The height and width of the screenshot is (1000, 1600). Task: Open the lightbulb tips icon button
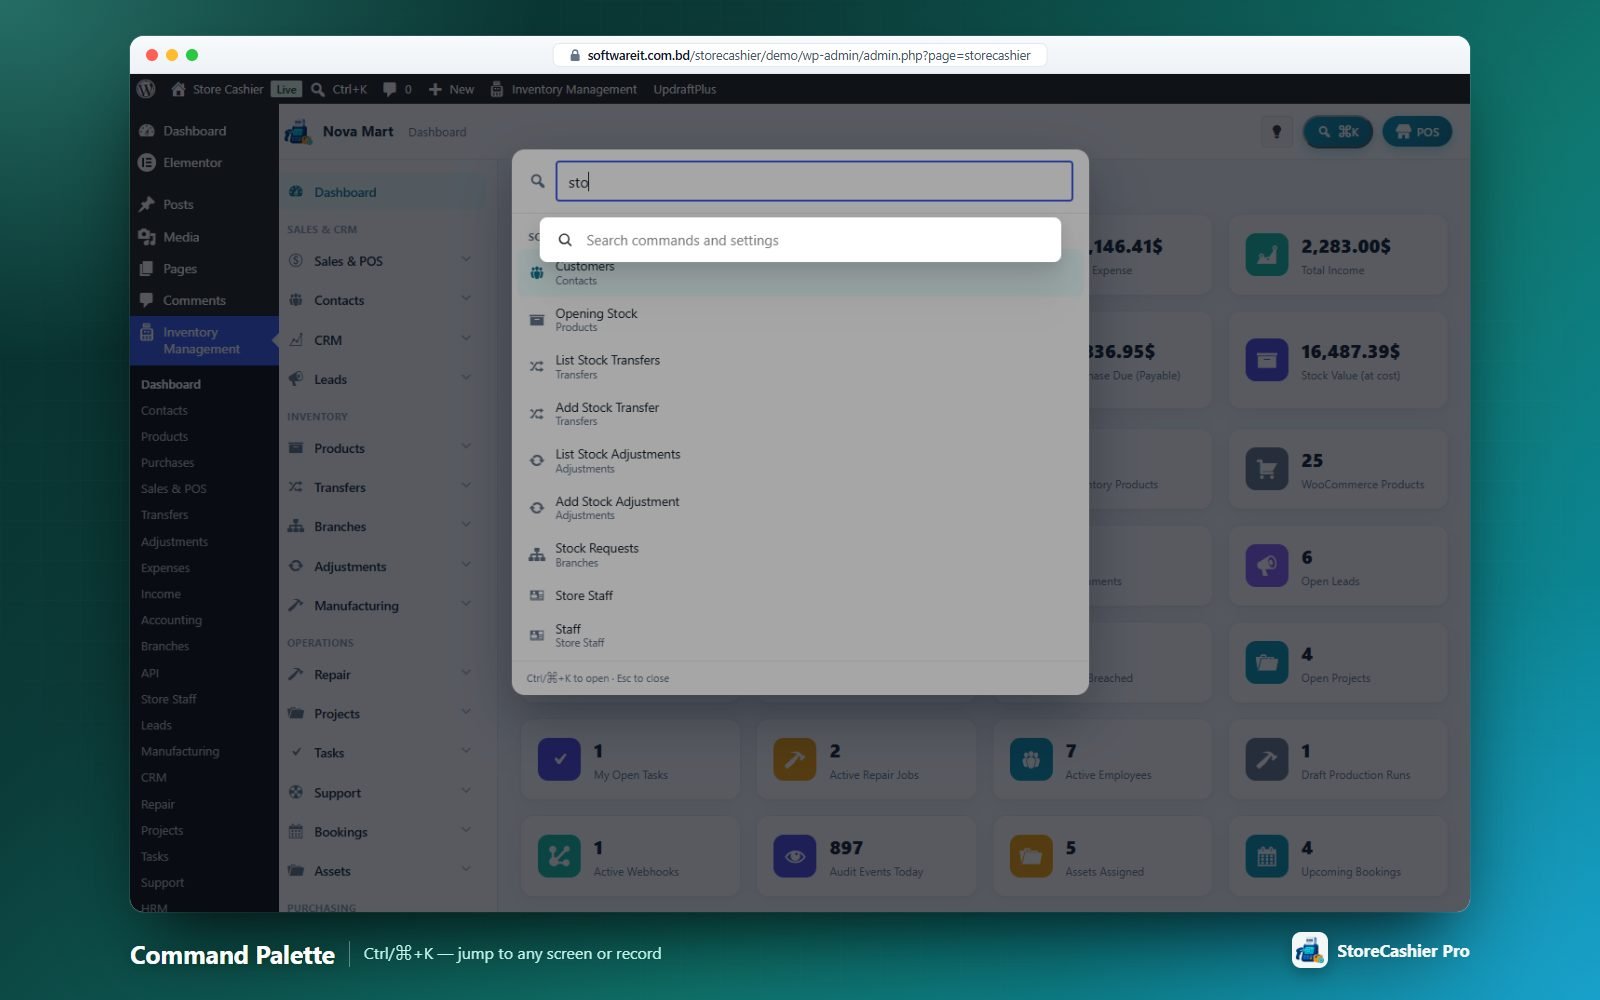[x=1276, y=131]
